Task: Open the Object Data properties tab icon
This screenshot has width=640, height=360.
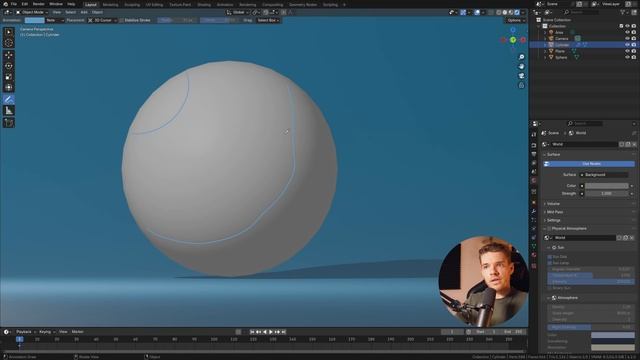Action: click(x=534, y=246)
